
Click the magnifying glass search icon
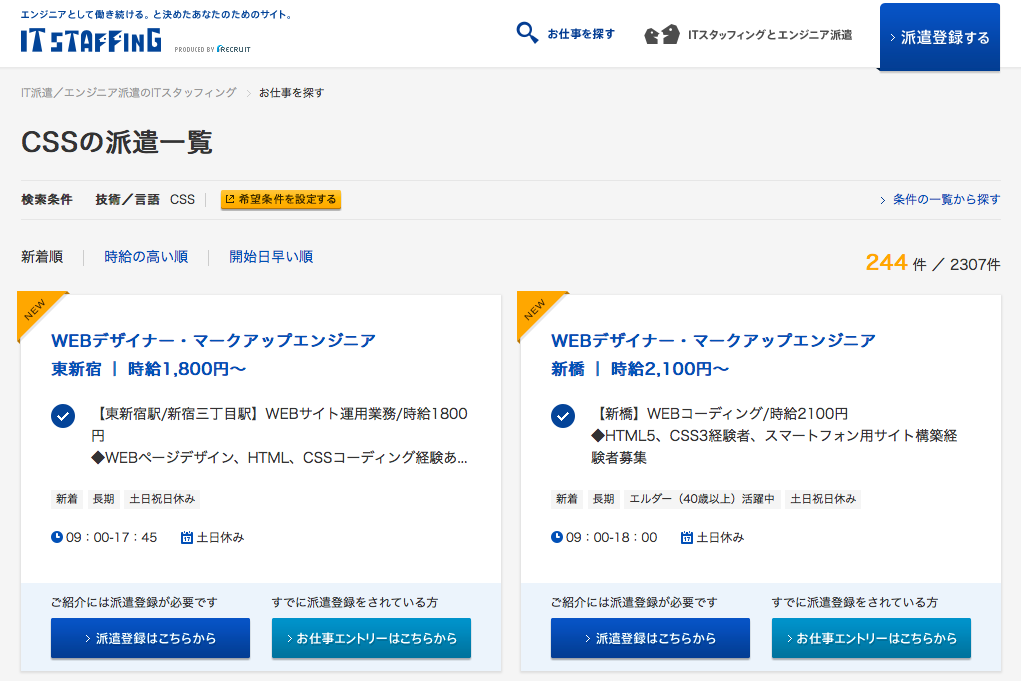point(527,33)
